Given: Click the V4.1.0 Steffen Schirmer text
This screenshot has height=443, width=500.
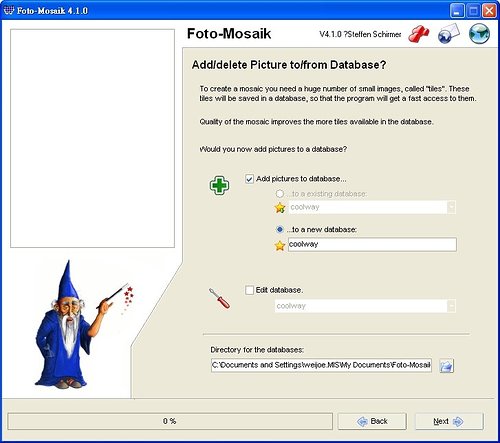Looking at the screenshot, I should 360,34.
